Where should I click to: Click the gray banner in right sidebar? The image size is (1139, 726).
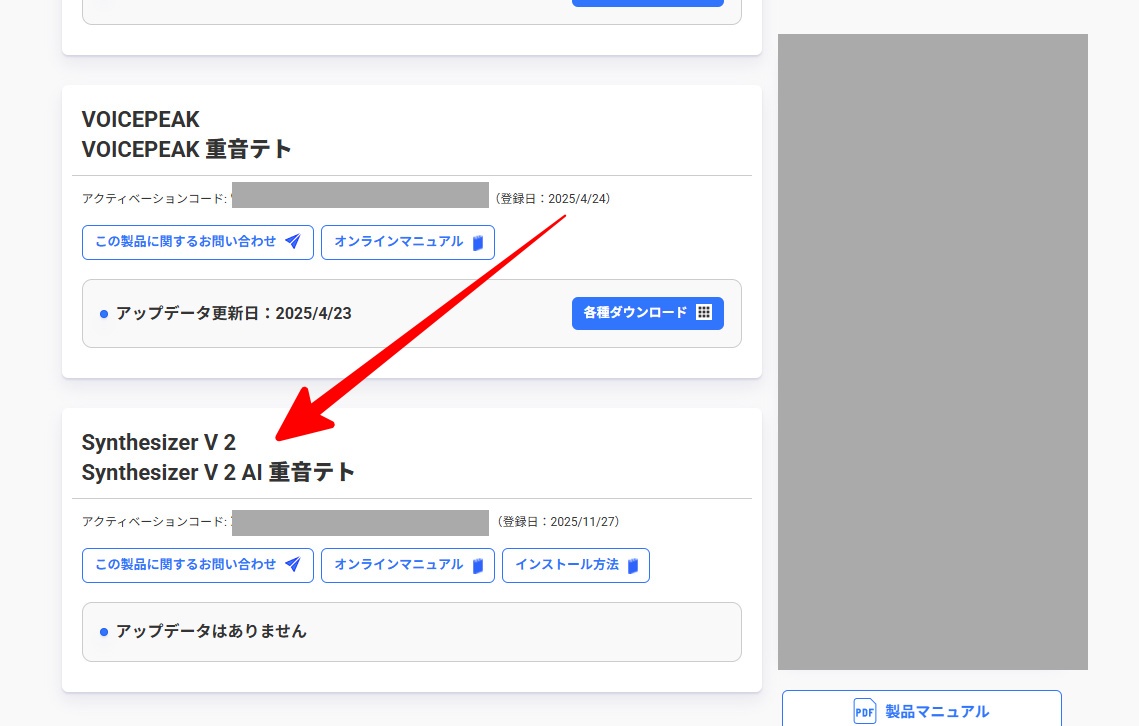click(x=932, y=351)
